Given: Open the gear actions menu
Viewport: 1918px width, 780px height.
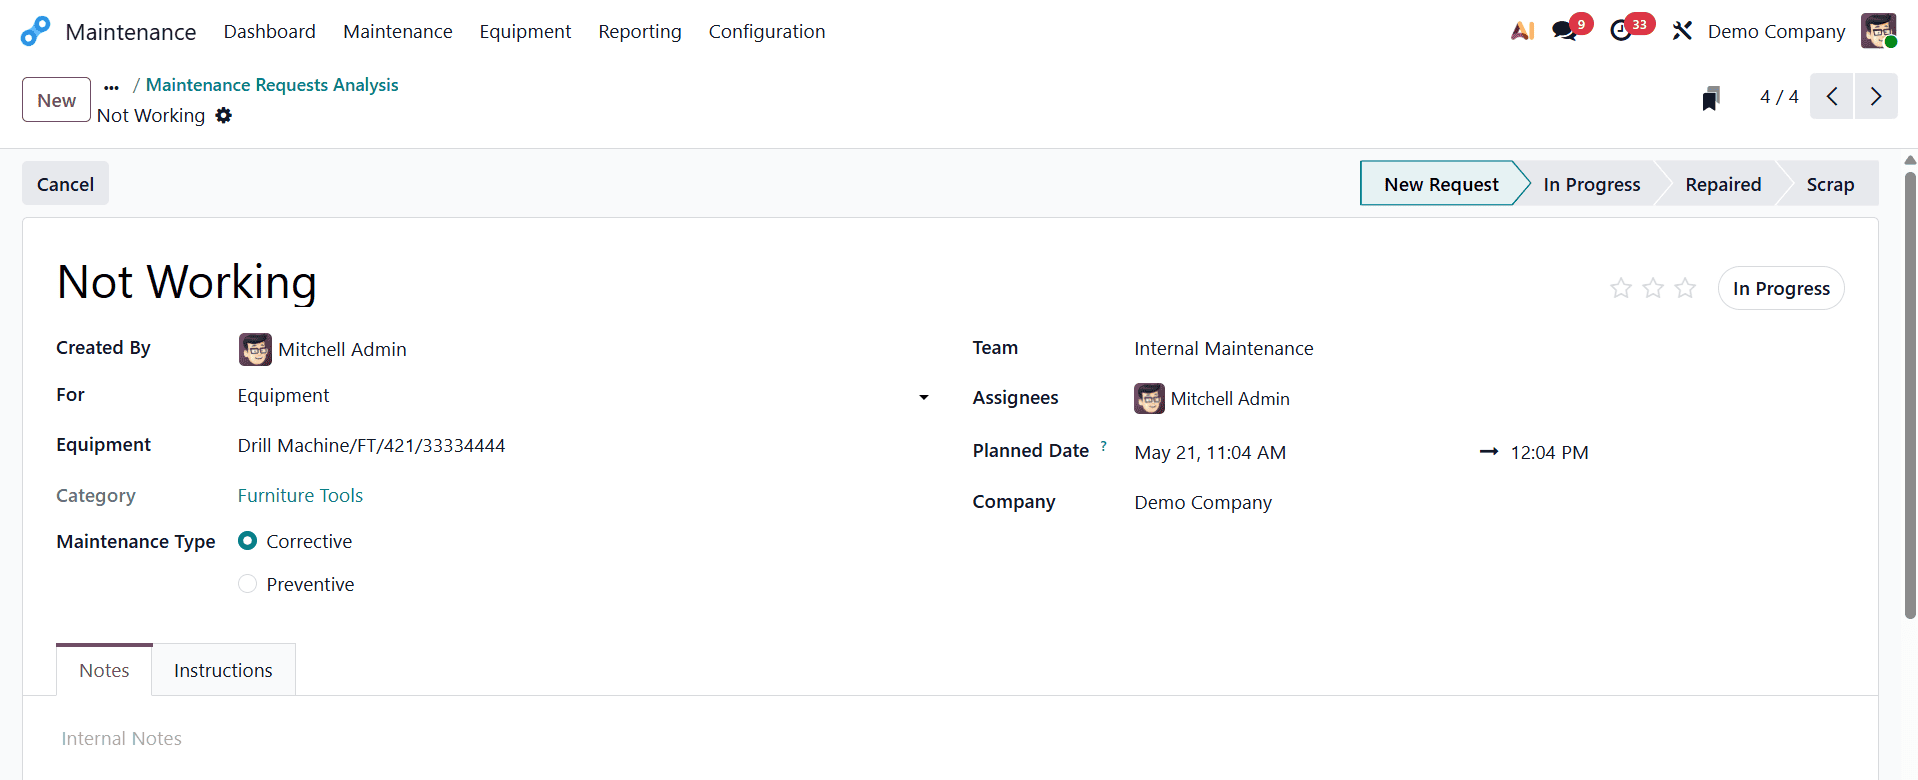Looking at the screenshot, I should click(x=224, y=116).
